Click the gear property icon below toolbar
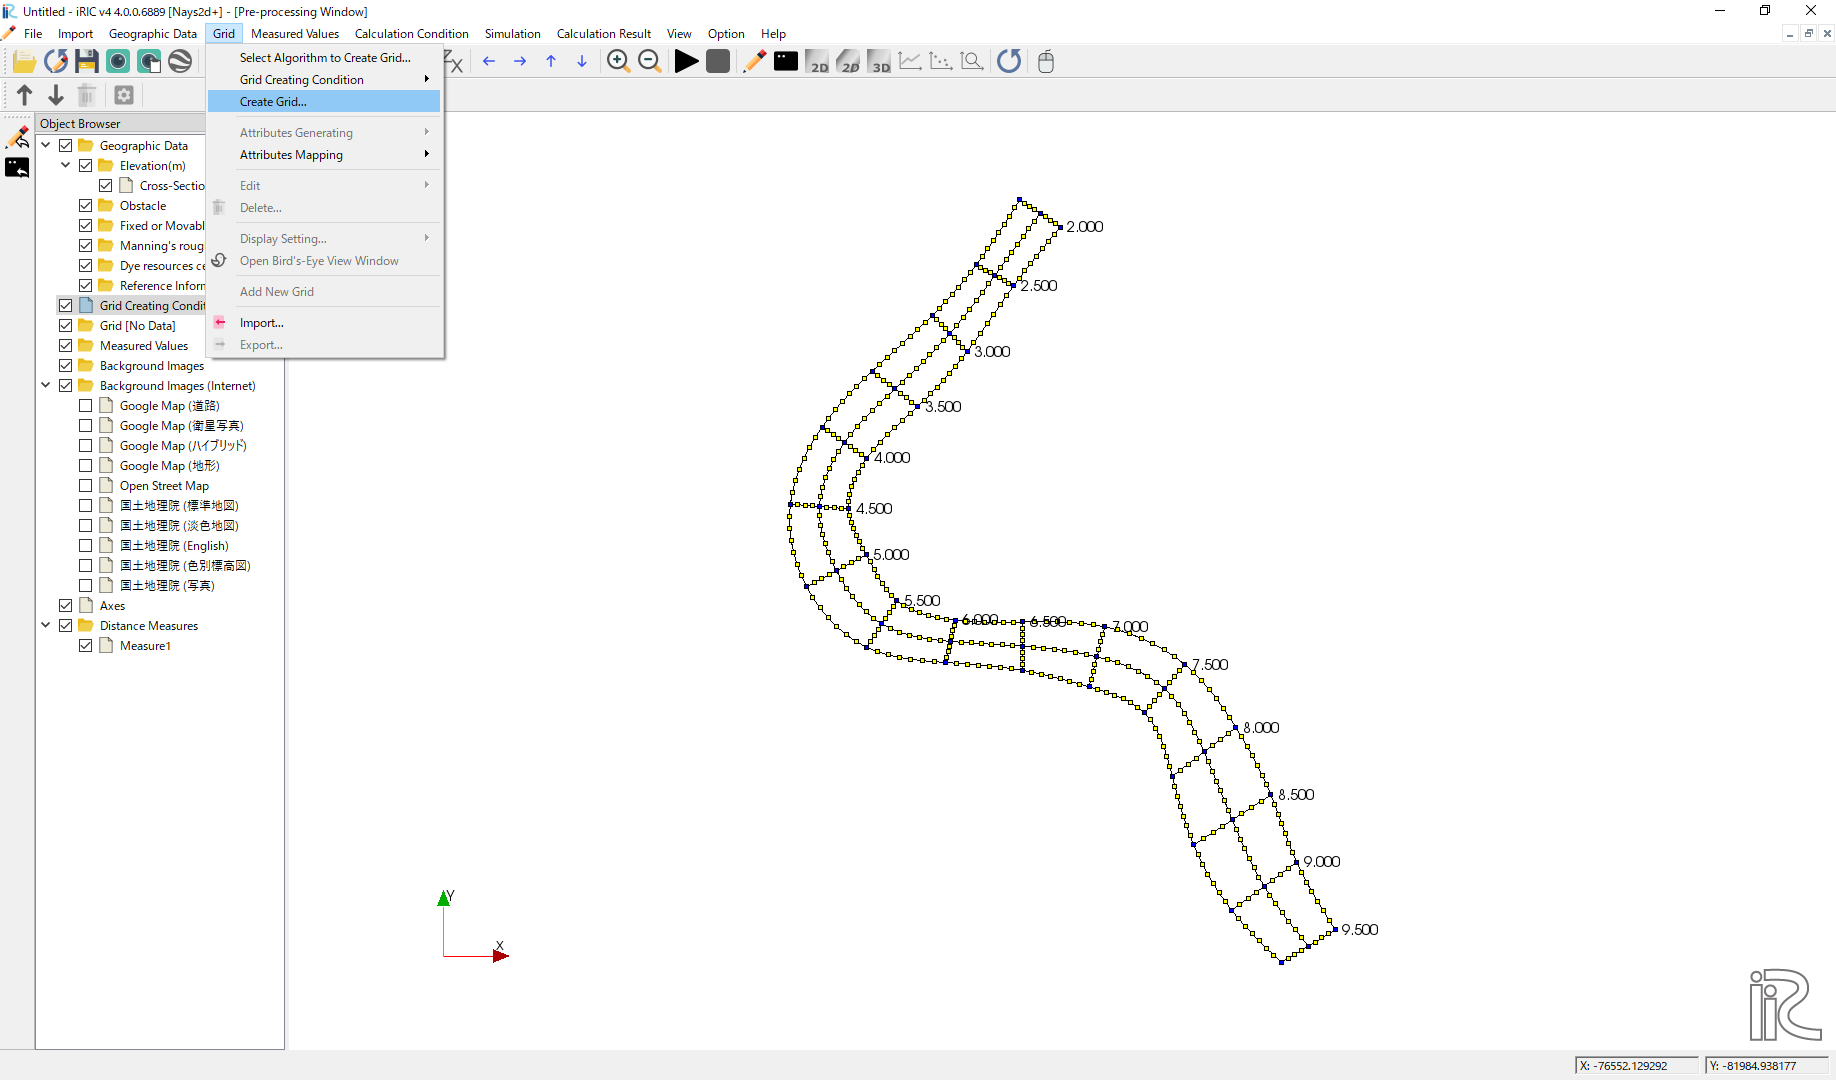 tap(124, 95)
